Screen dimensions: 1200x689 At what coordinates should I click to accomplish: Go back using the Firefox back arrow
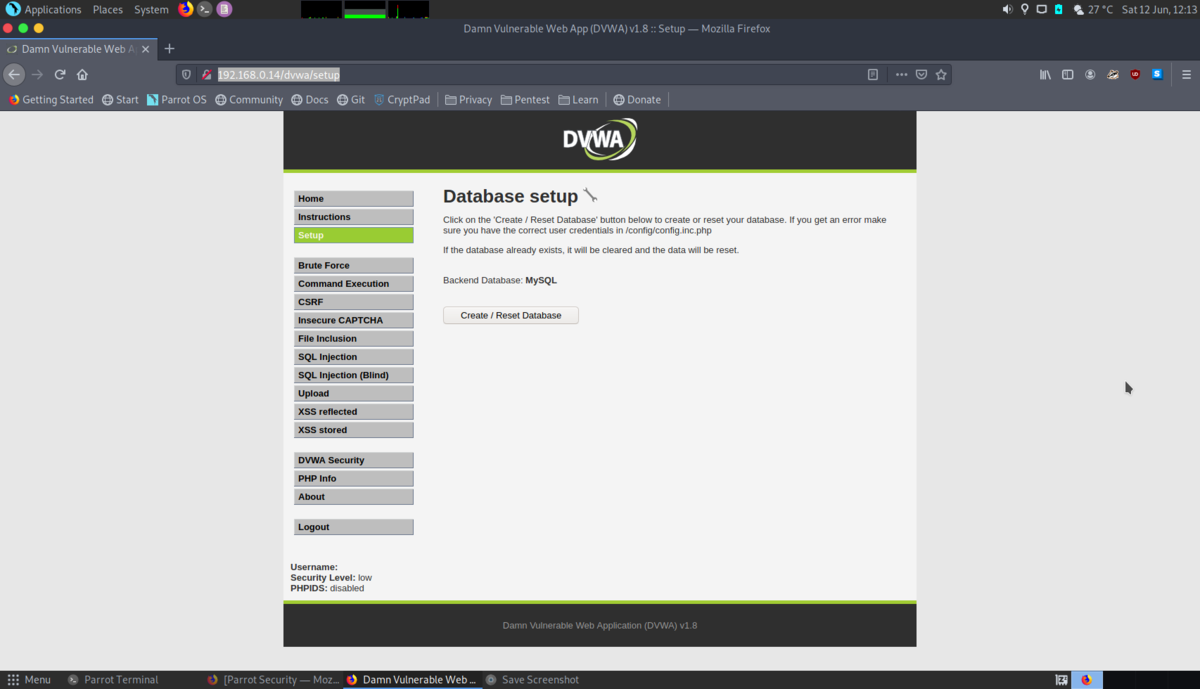14,74
